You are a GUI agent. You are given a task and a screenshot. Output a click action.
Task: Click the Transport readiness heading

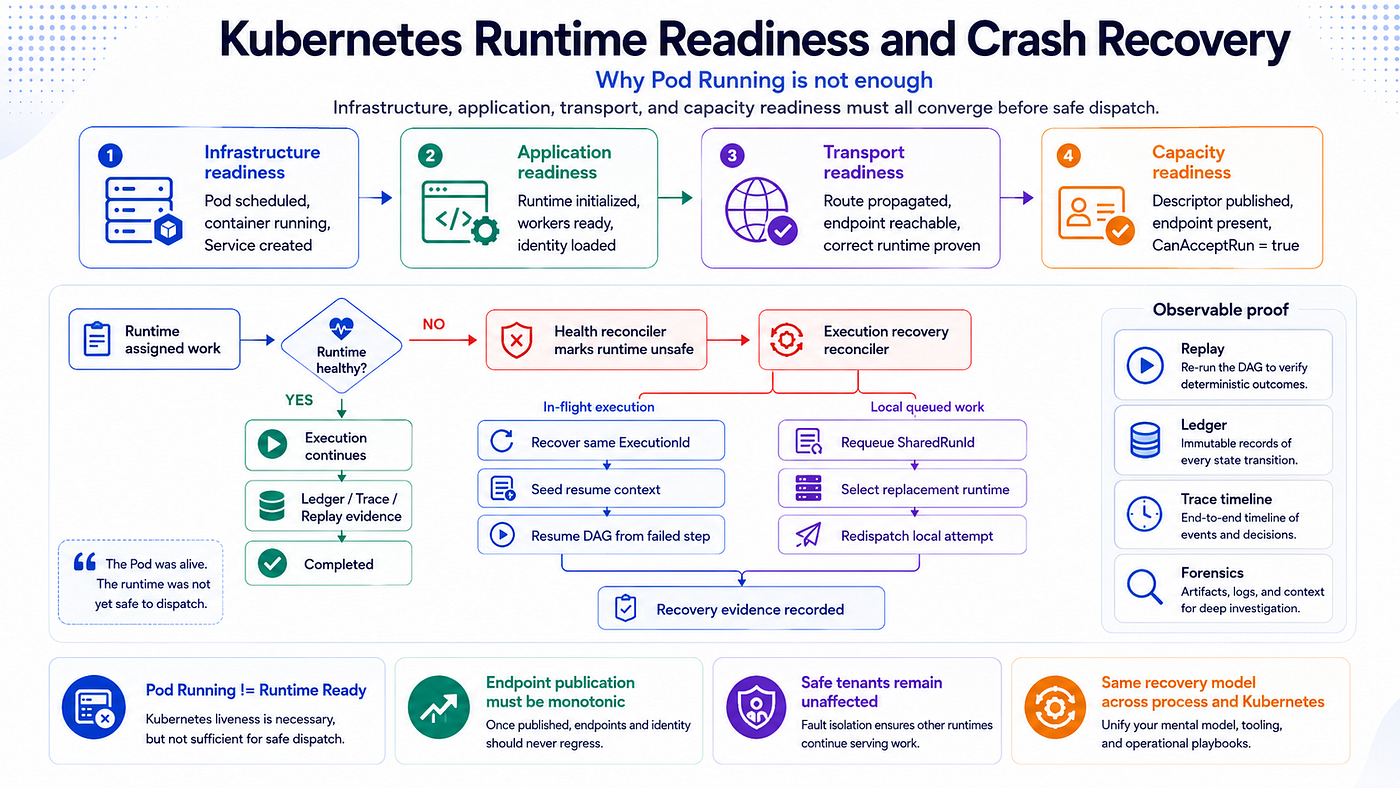coord(864,162)
